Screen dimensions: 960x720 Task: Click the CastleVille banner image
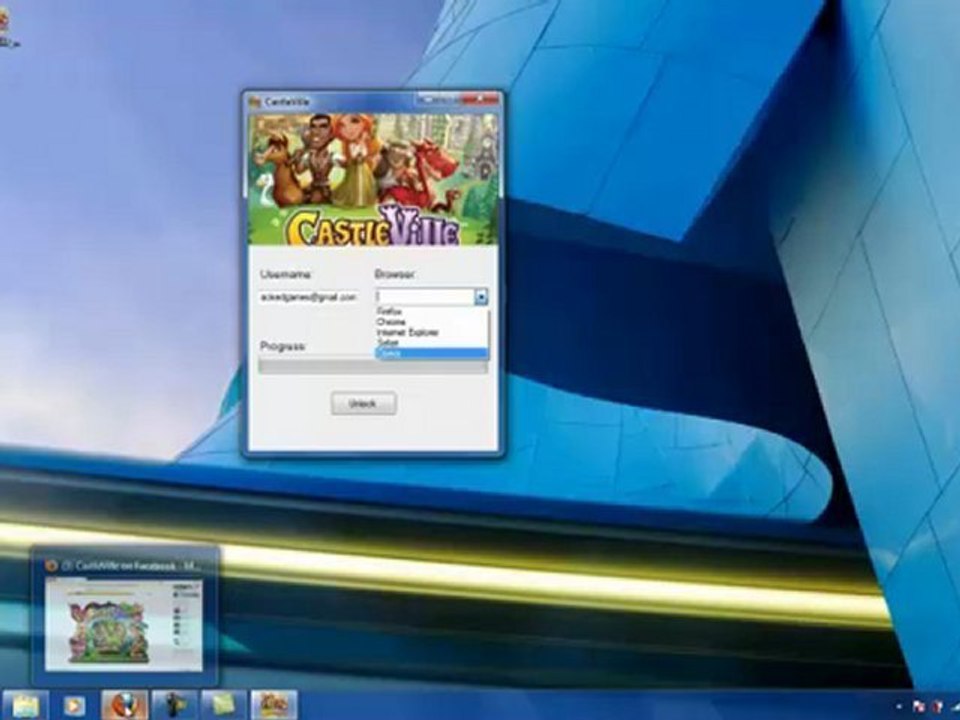pyautogui.click(x=373, y=179)
